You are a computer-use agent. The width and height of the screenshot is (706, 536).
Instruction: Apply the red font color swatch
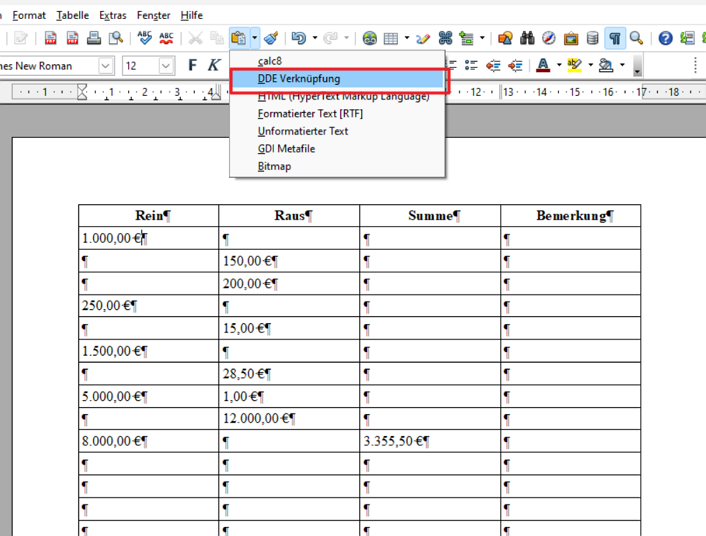[543, 66]
